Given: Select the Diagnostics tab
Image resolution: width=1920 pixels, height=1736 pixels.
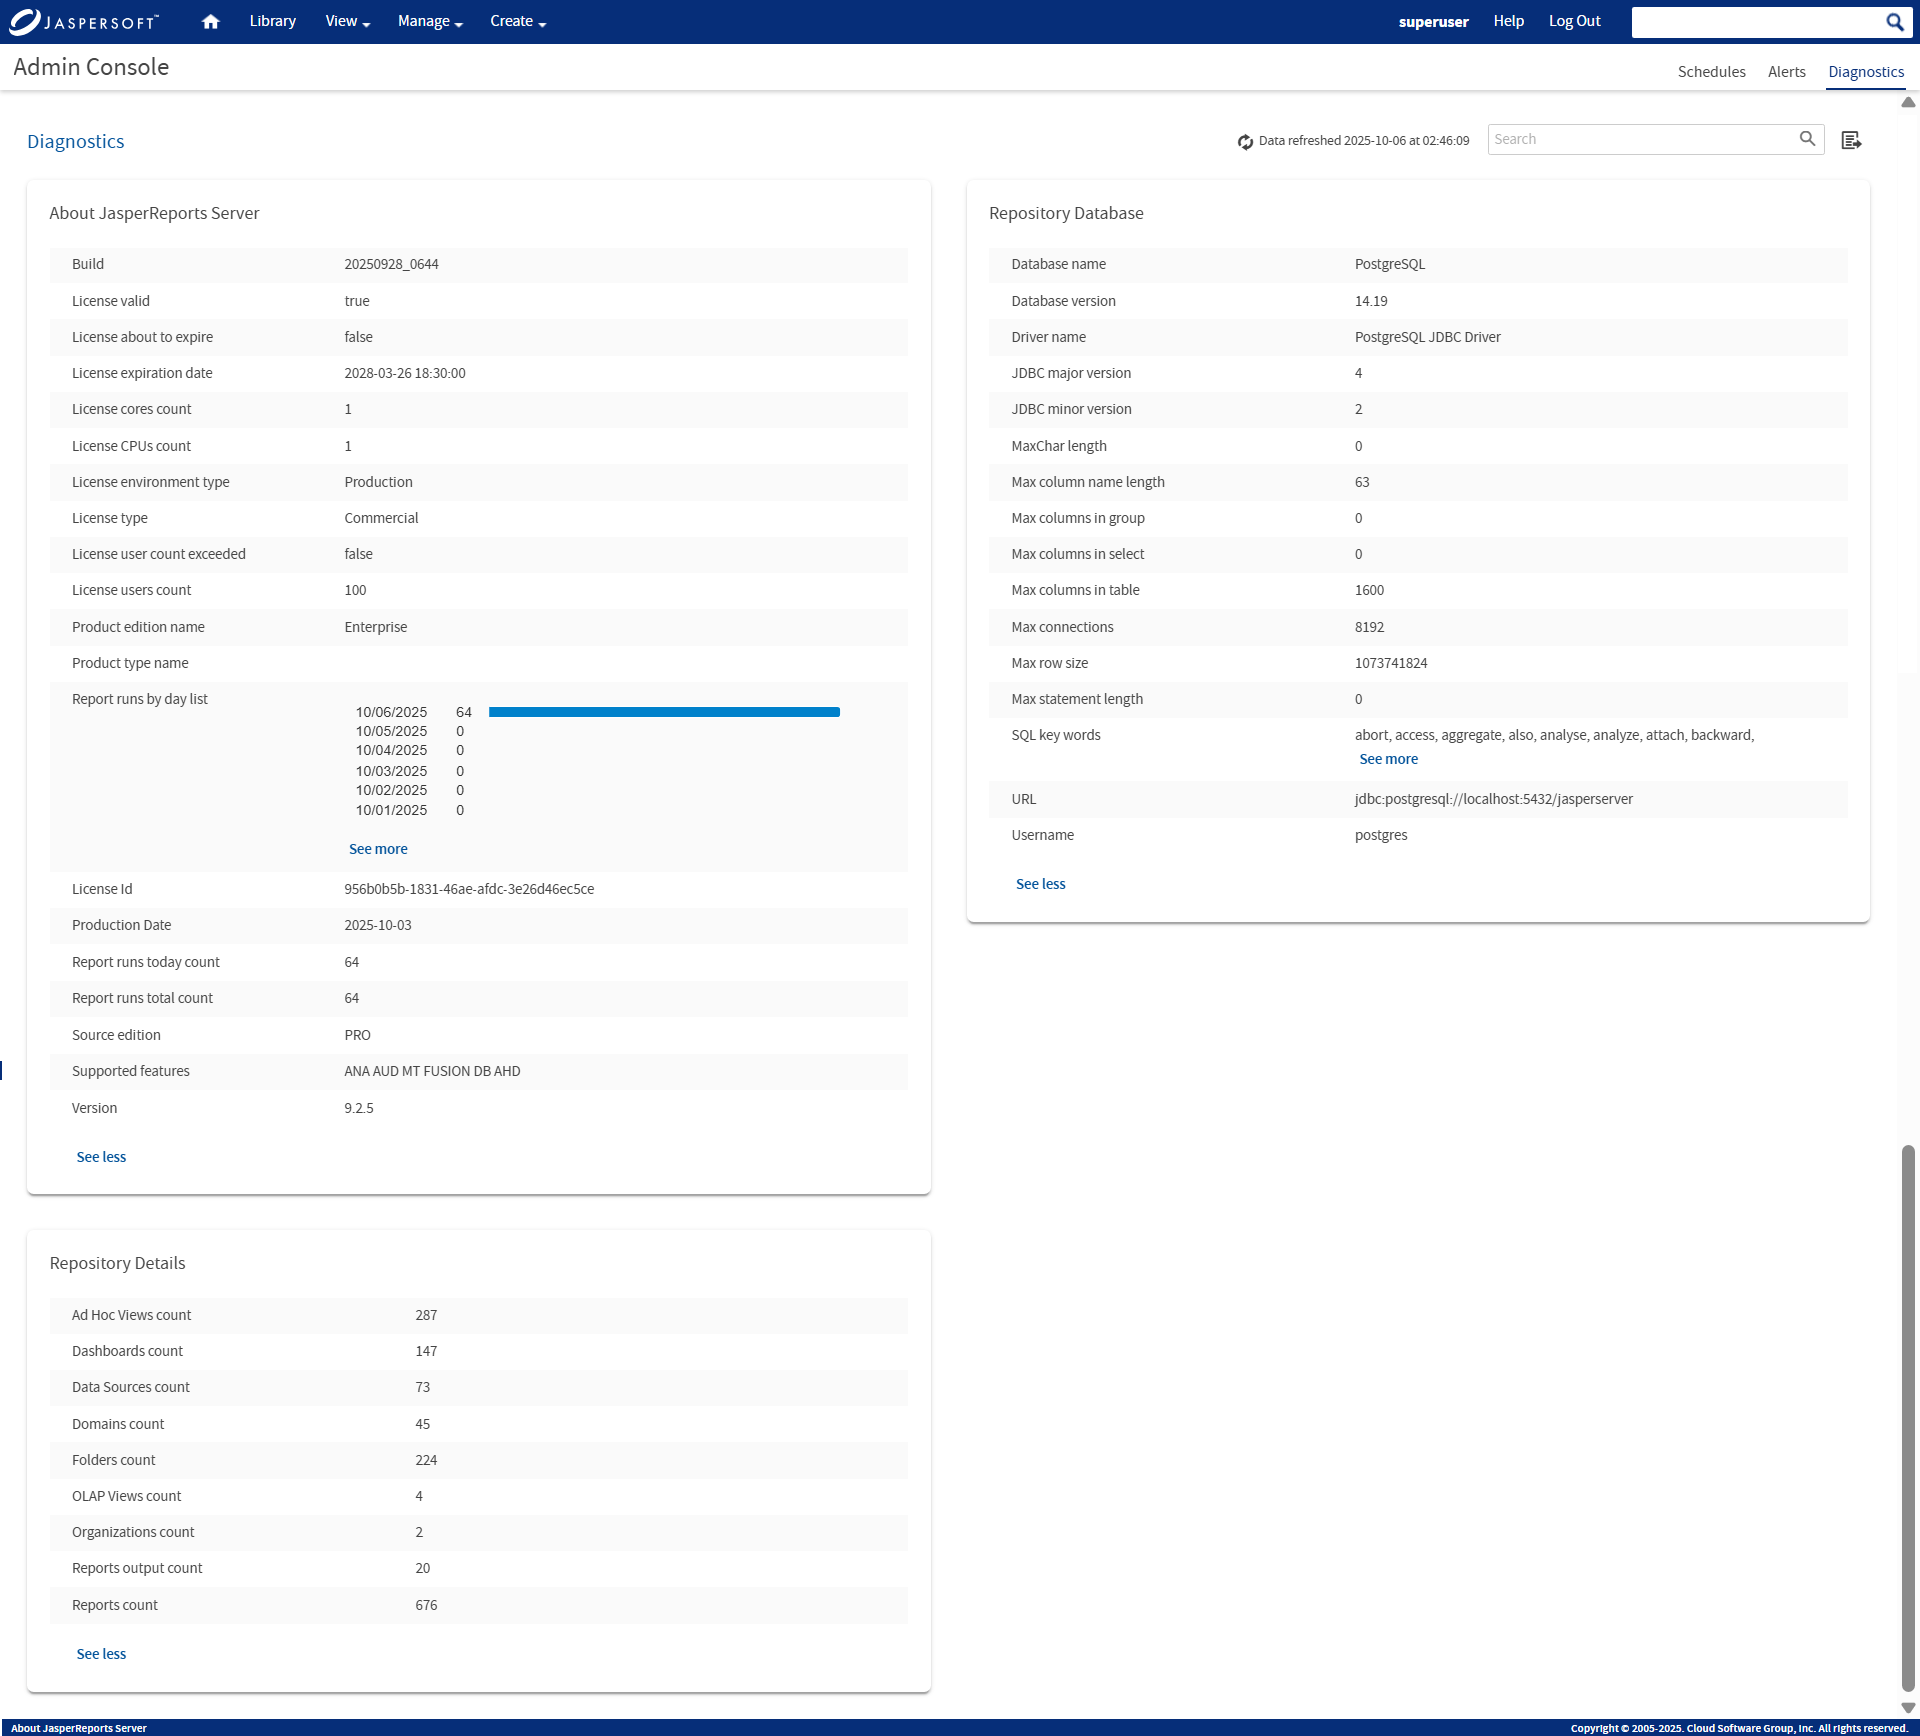Looking at the screenshot, I should tap(1865, 72).
